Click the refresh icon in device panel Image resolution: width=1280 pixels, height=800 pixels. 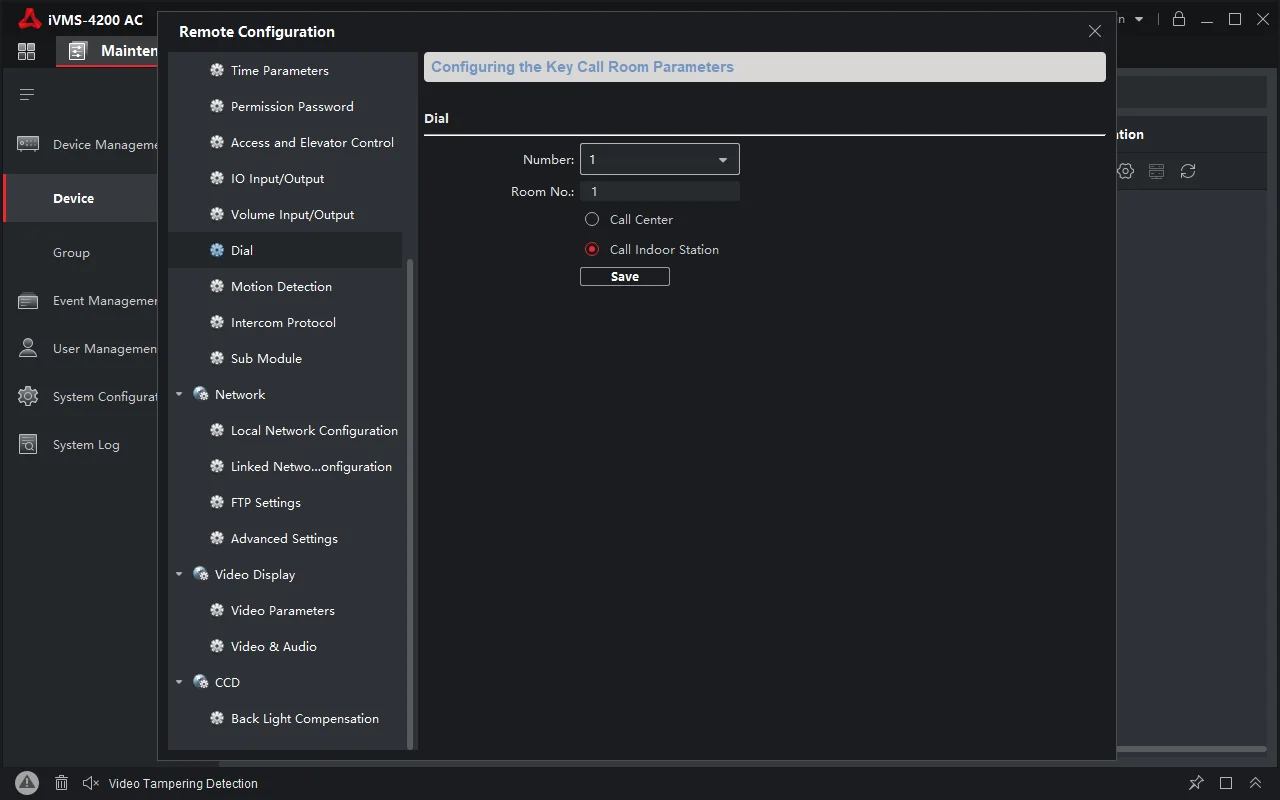(1188, 171)
